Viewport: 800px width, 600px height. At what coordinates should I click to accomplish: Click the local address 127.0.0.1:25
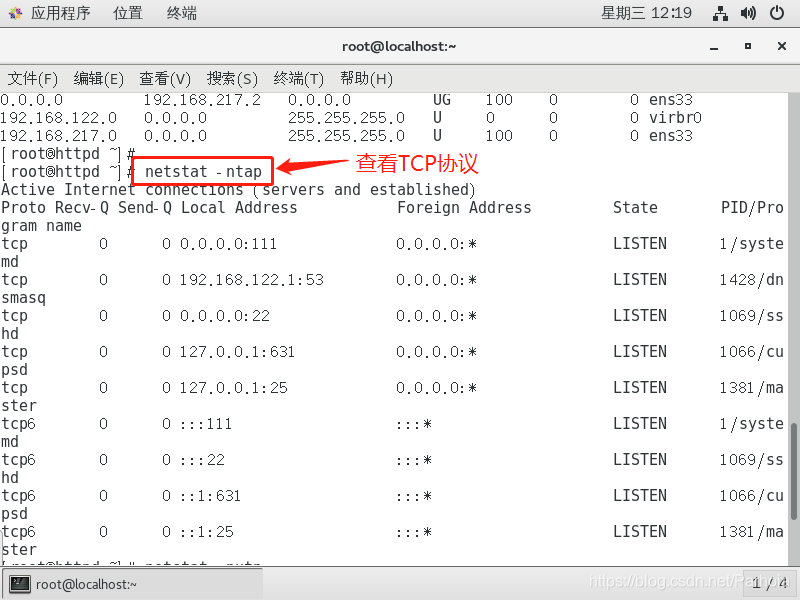(x=234, y=388)
